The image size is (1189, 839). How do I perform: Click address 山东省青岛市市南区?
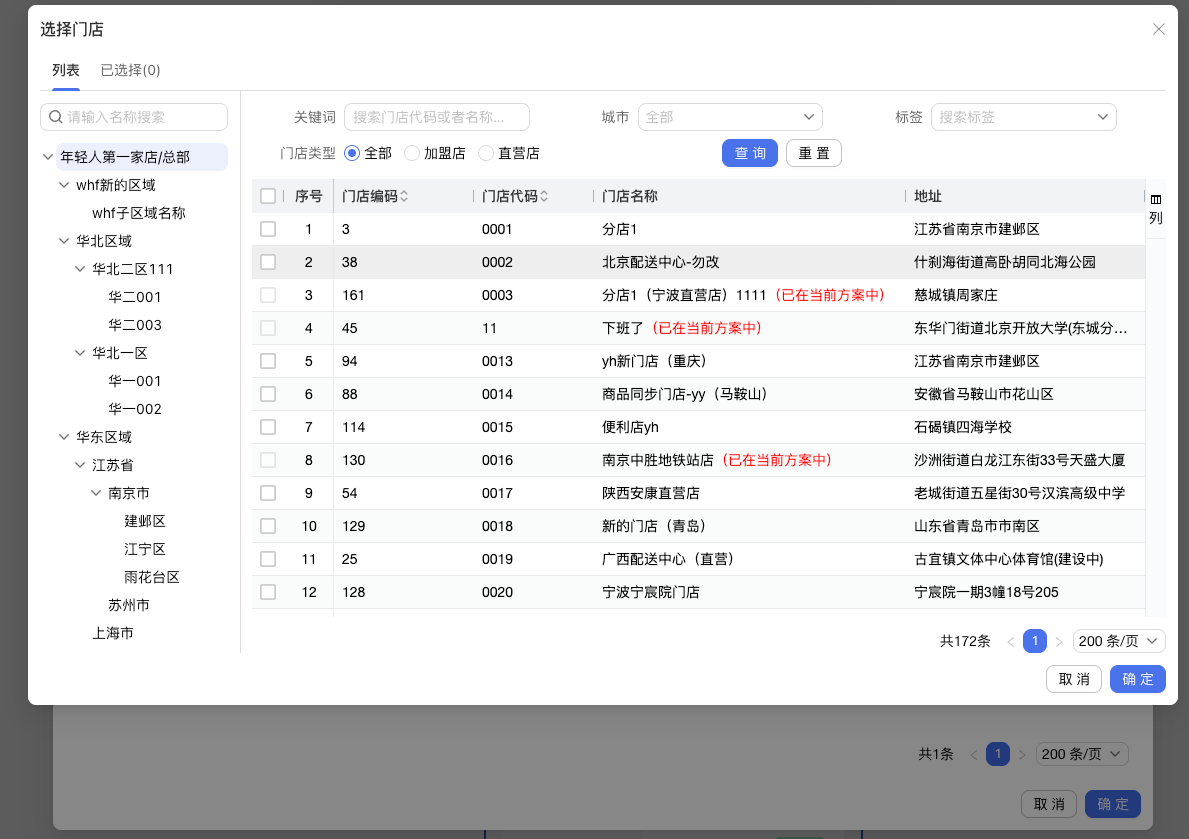977,526
